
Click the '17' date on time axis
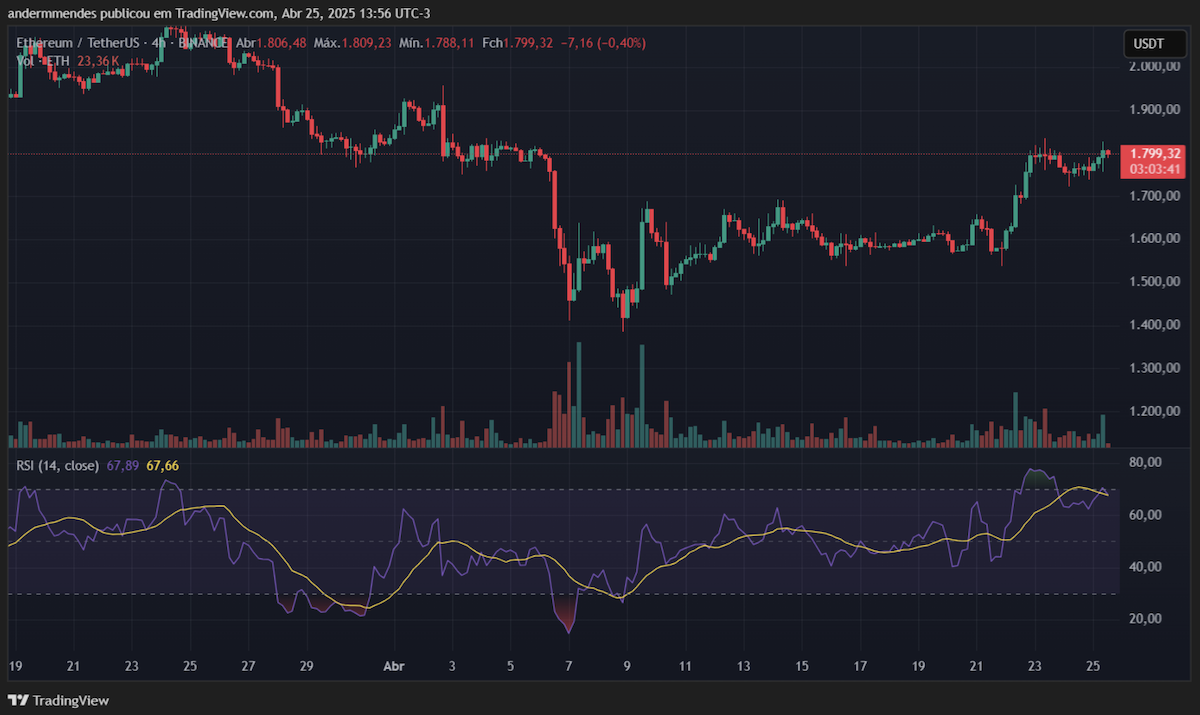click(859, 666)
